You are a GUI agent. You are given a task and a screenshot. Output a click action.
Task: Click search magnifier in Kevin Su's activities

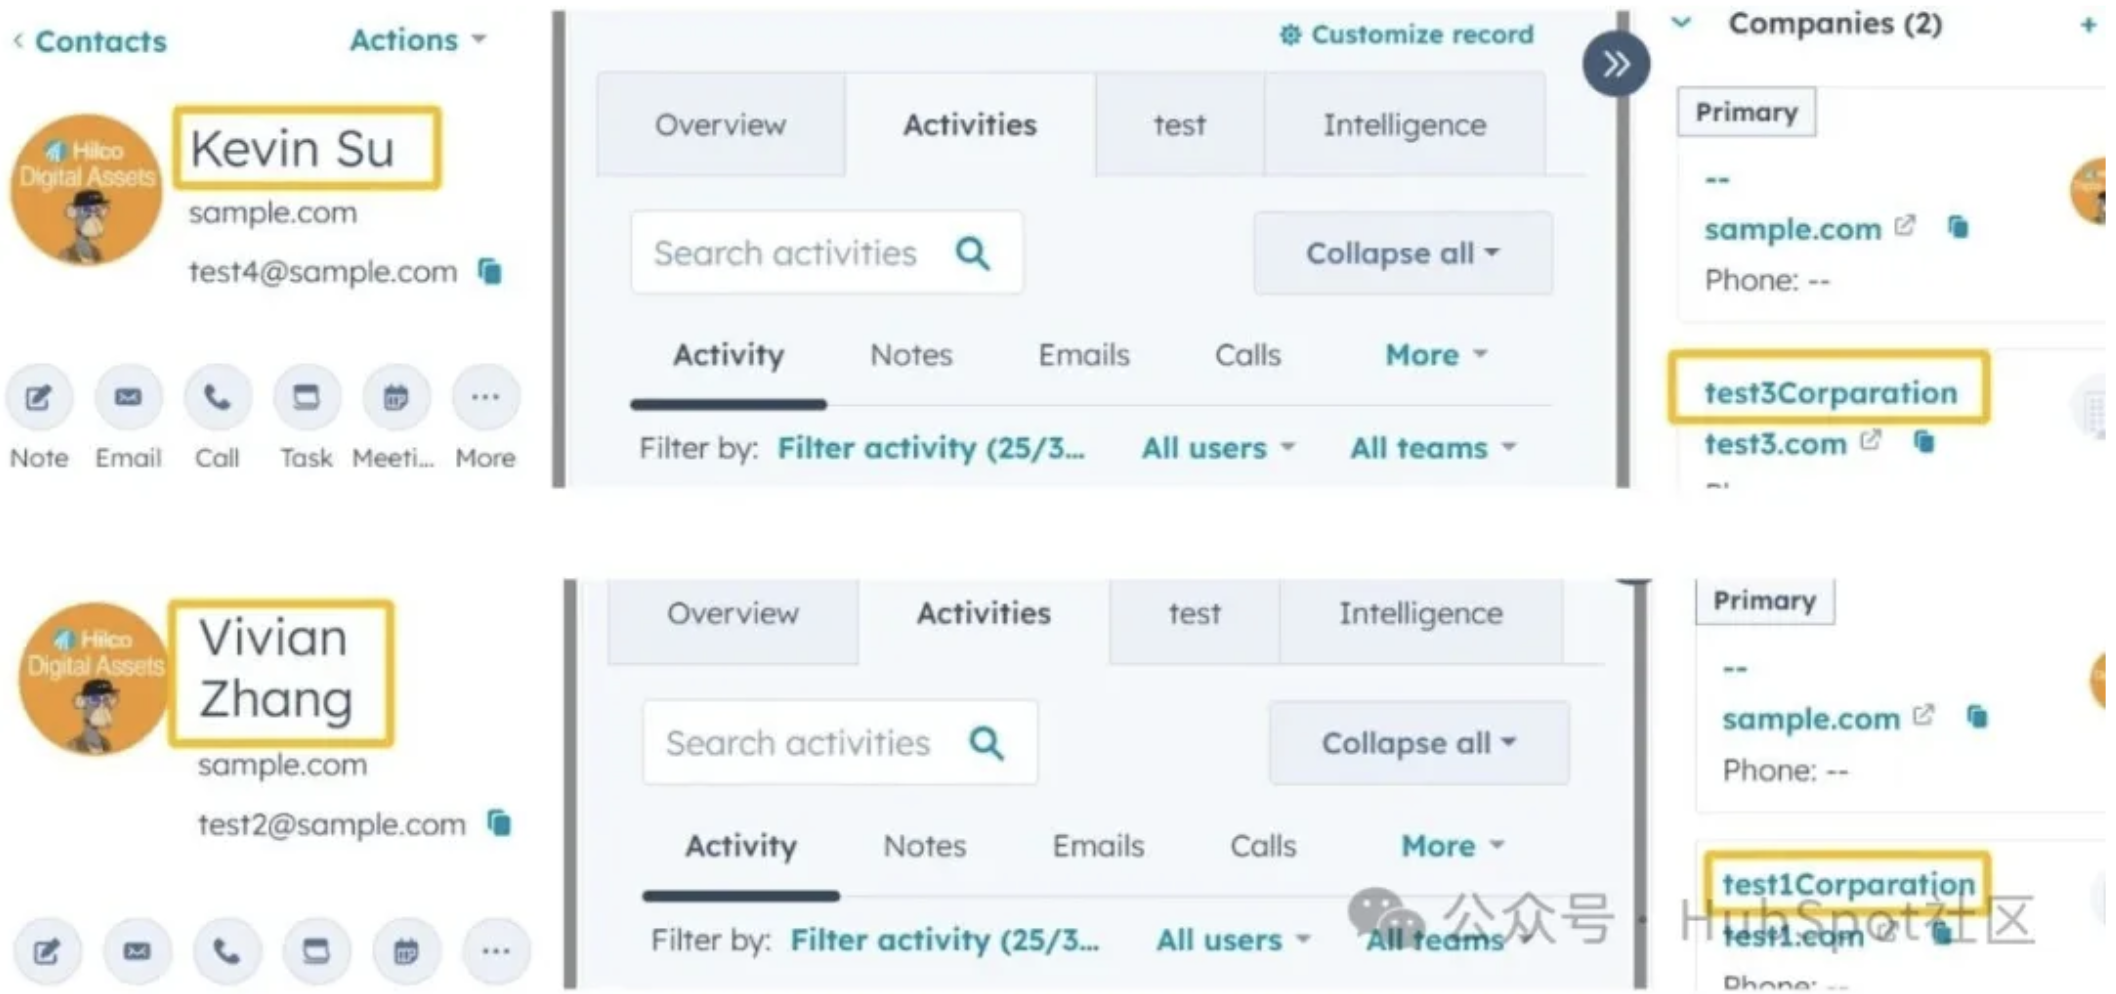972,253
